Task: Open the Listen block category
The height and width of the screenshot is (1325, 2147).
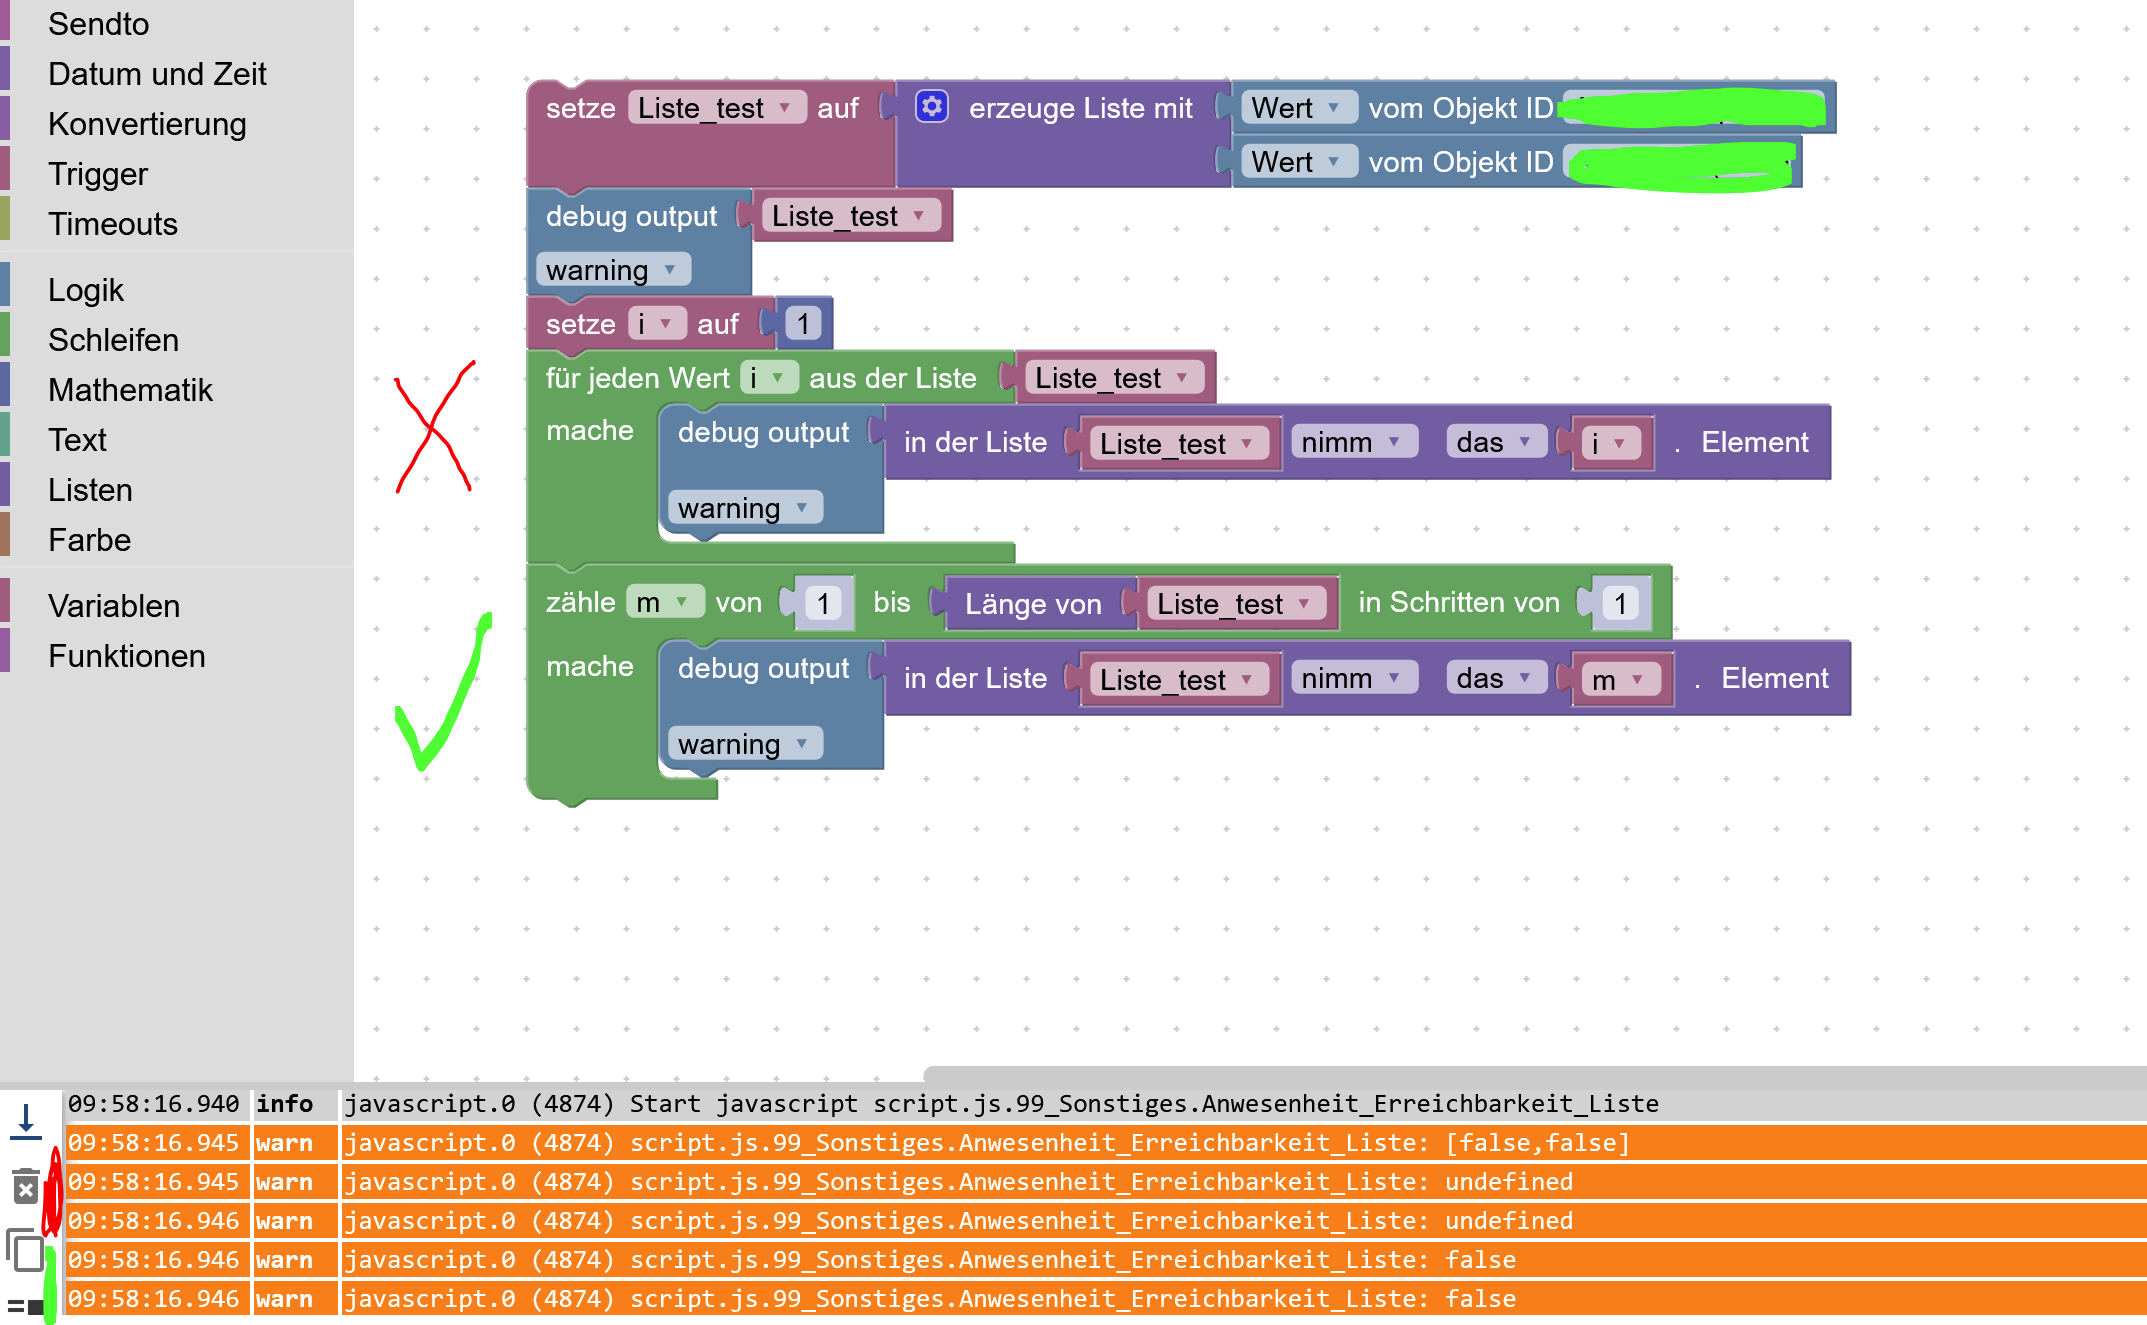Action: click(90, 490)
